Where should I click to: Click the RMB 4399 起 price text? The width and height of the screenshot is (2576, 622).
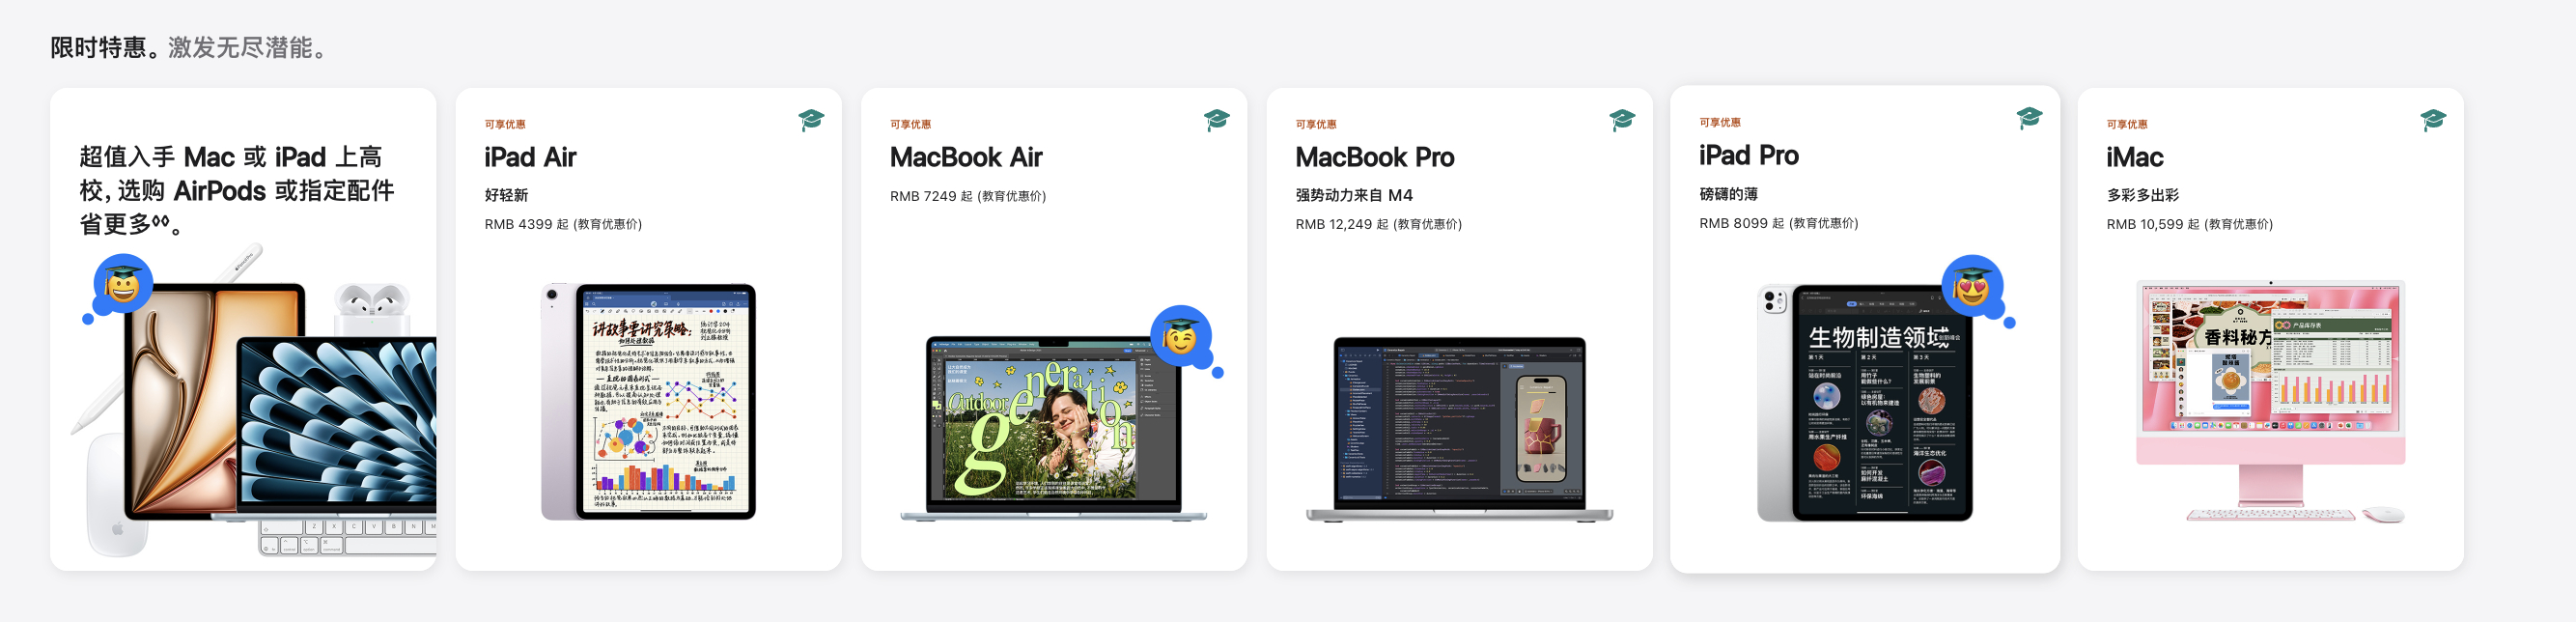click(563, 224)
